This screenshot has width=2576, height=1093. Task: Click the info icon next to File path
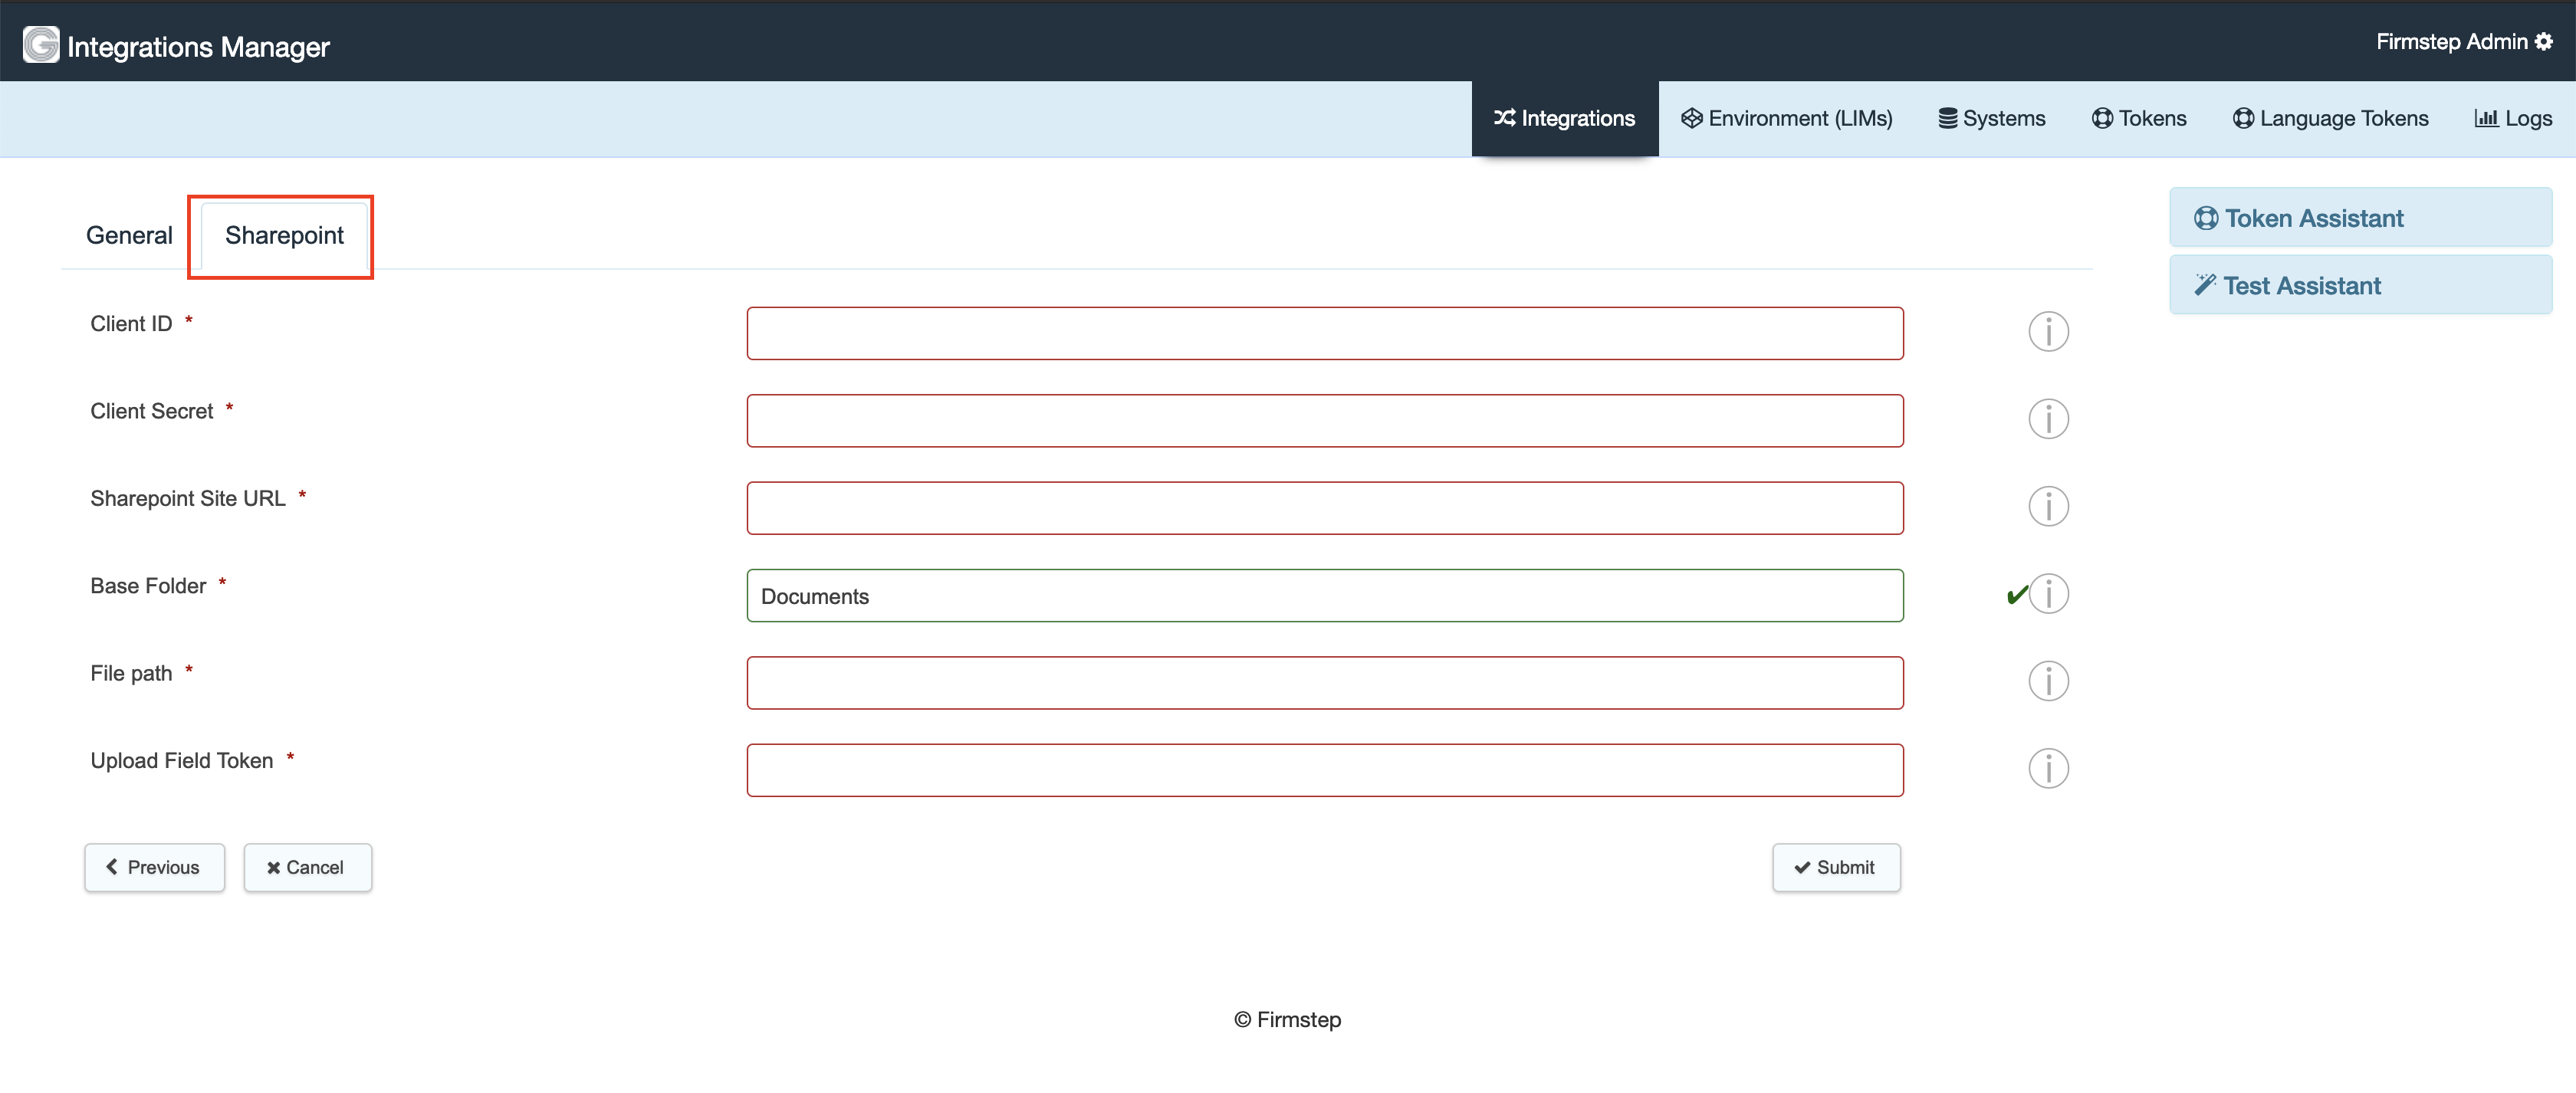point(2048,681)
